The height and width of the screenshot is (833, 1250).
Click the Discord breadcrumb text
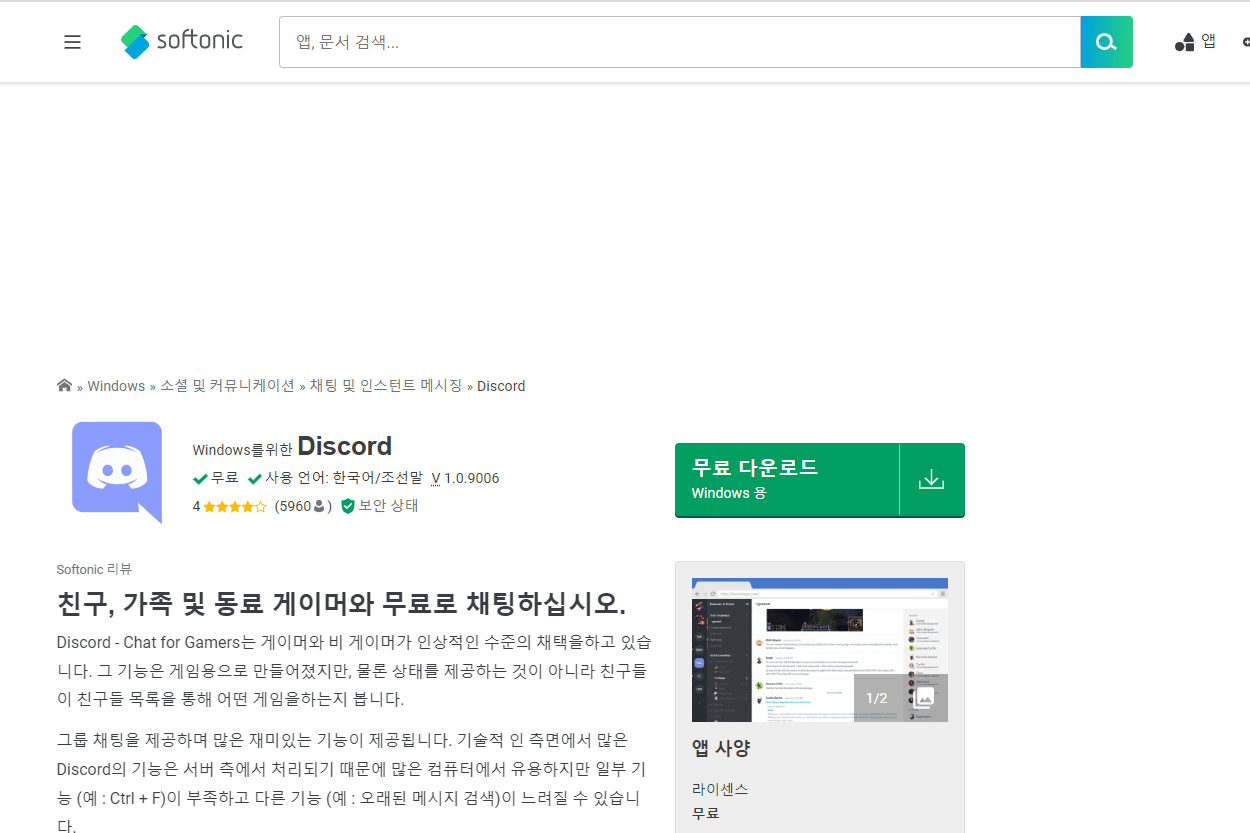coord(501,386)
